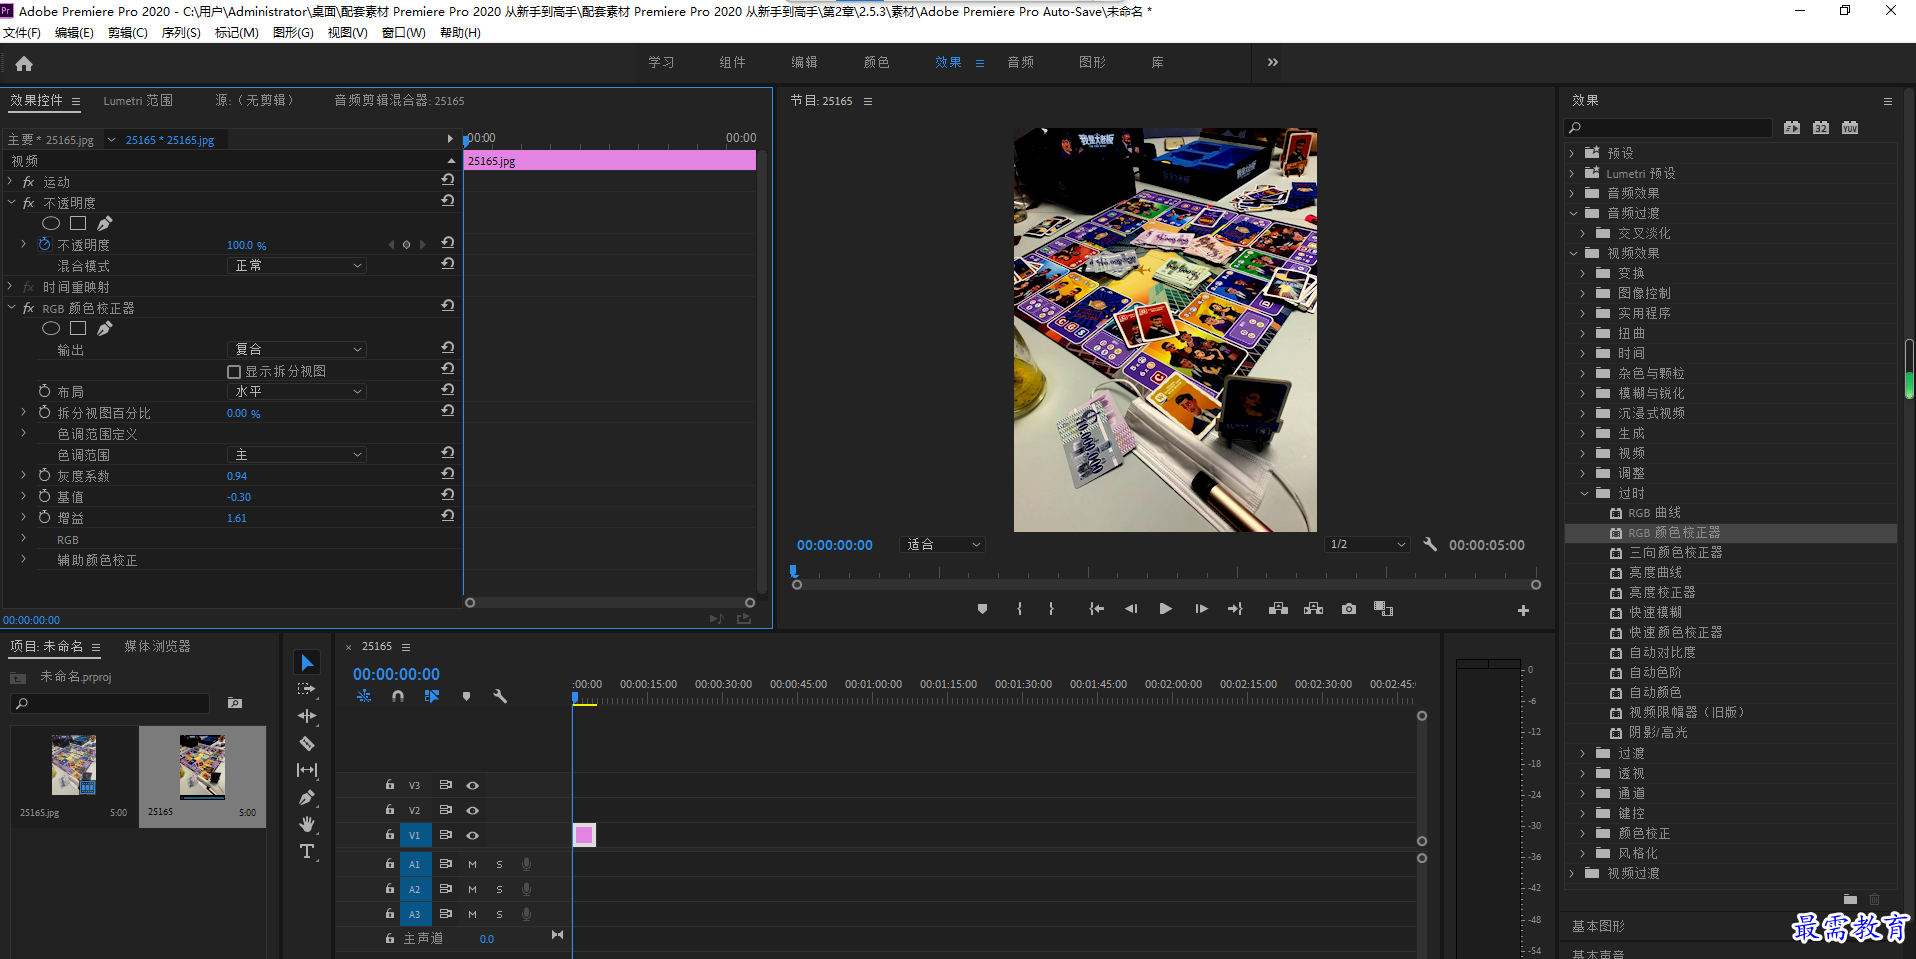Screen dimensions: 1916x959
Task: Toggle timeline Snap magnet icon
Action: click(x=398, y=696)
